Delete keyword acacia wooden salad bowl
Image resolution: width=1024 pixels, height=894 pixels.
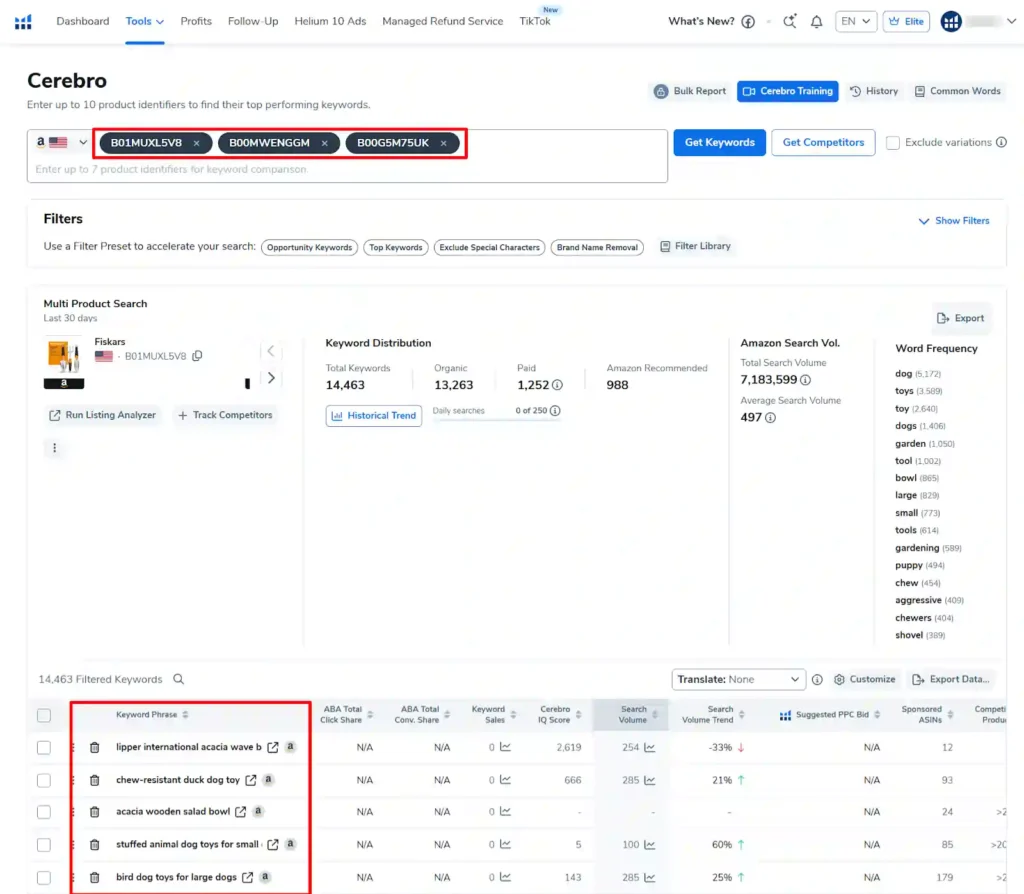click(95, 812)
